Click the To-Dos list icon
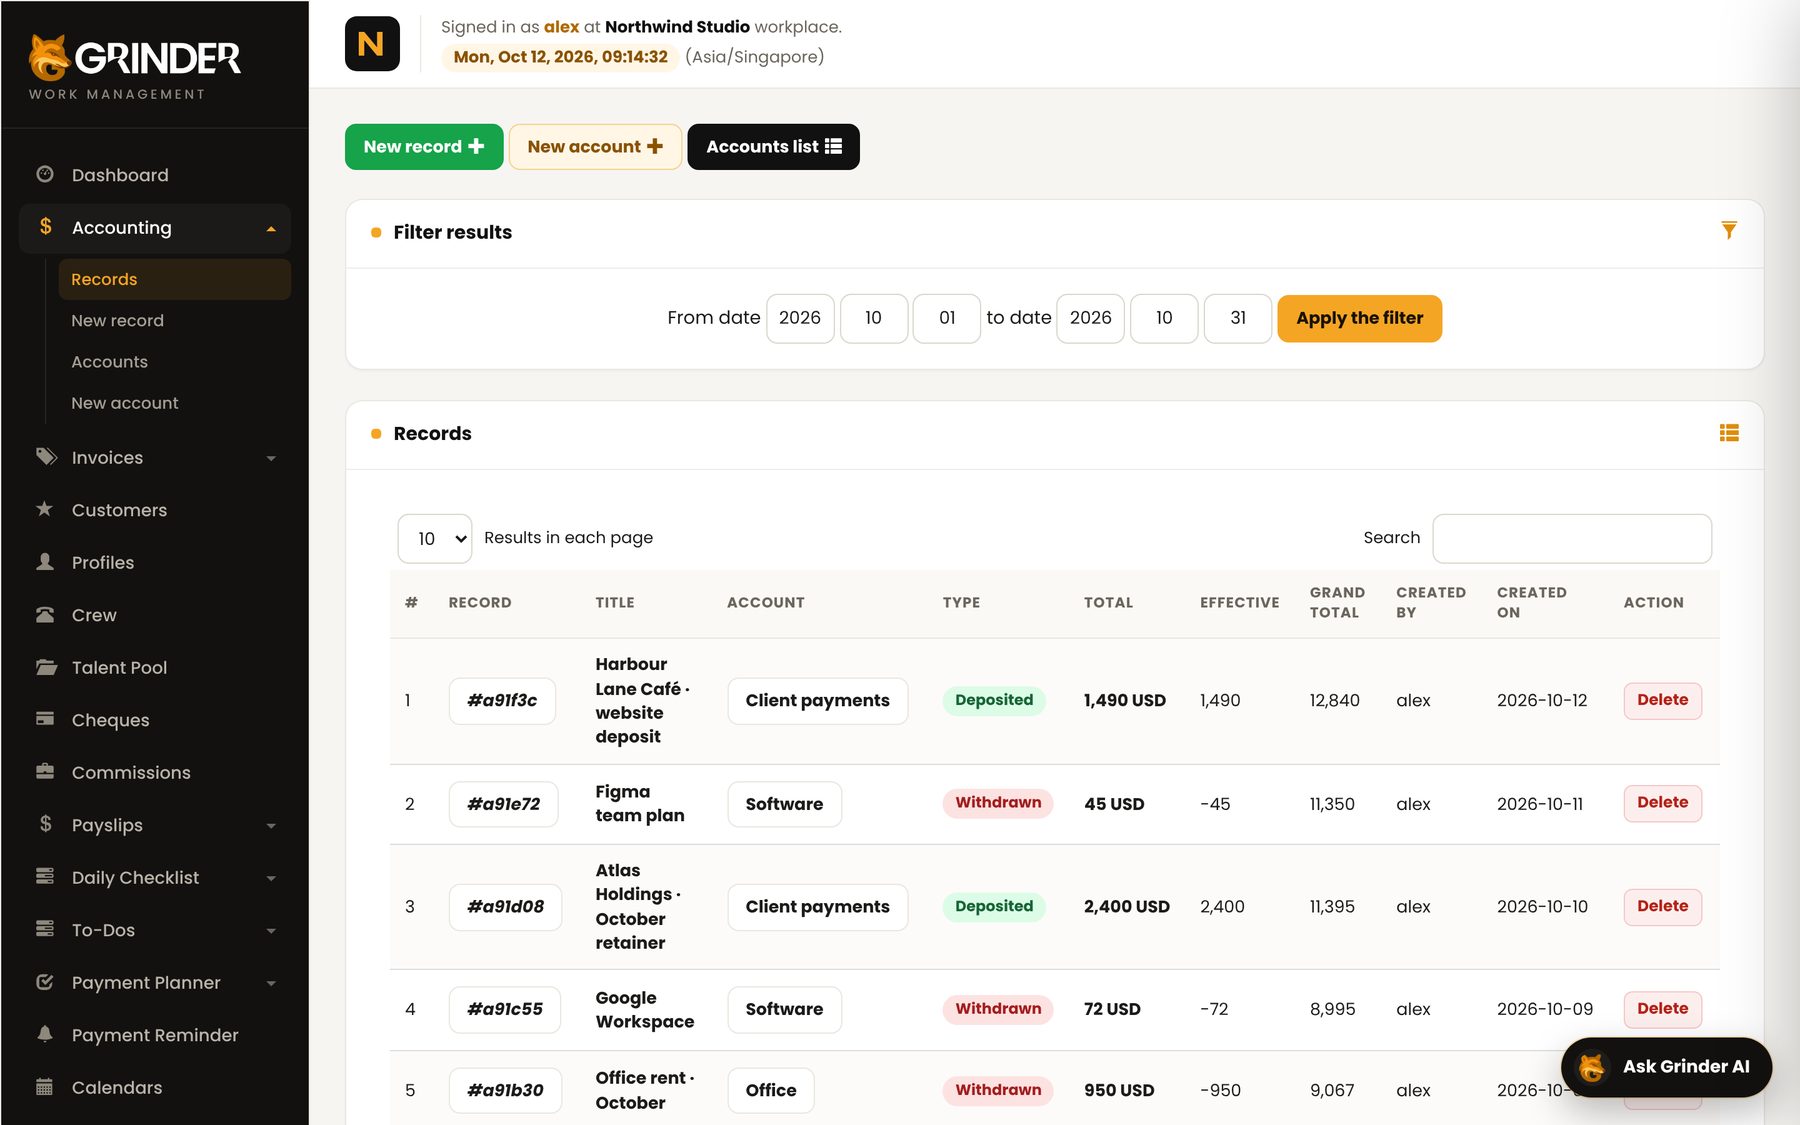The width and height of the screenshot is (1800, 1125). point(45,929)
